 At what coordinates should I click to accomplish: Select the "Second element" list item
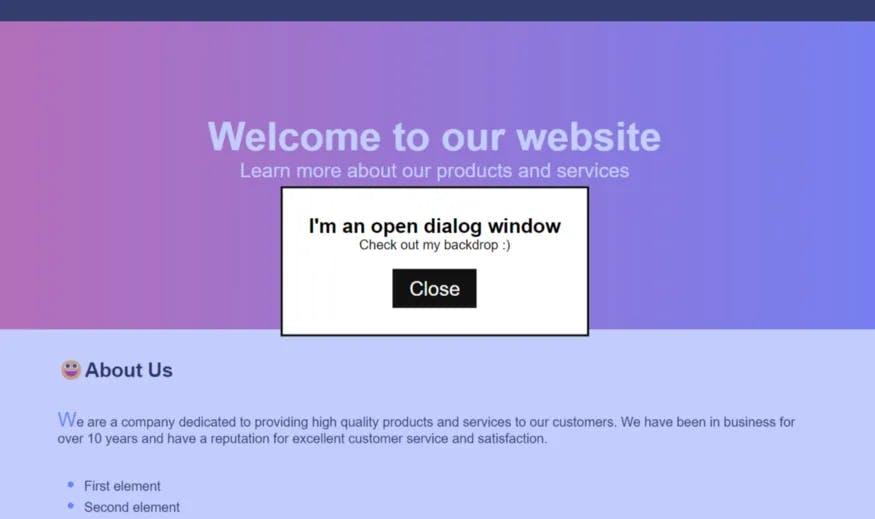132,507
